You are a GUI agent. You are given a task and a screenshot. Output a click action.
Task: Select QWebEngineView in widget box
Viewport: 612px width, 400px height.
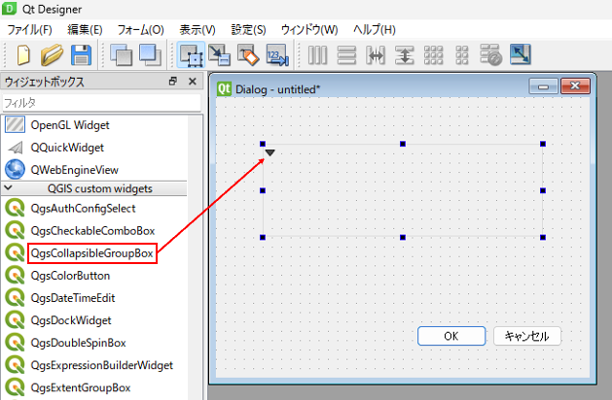pos(74,170)
